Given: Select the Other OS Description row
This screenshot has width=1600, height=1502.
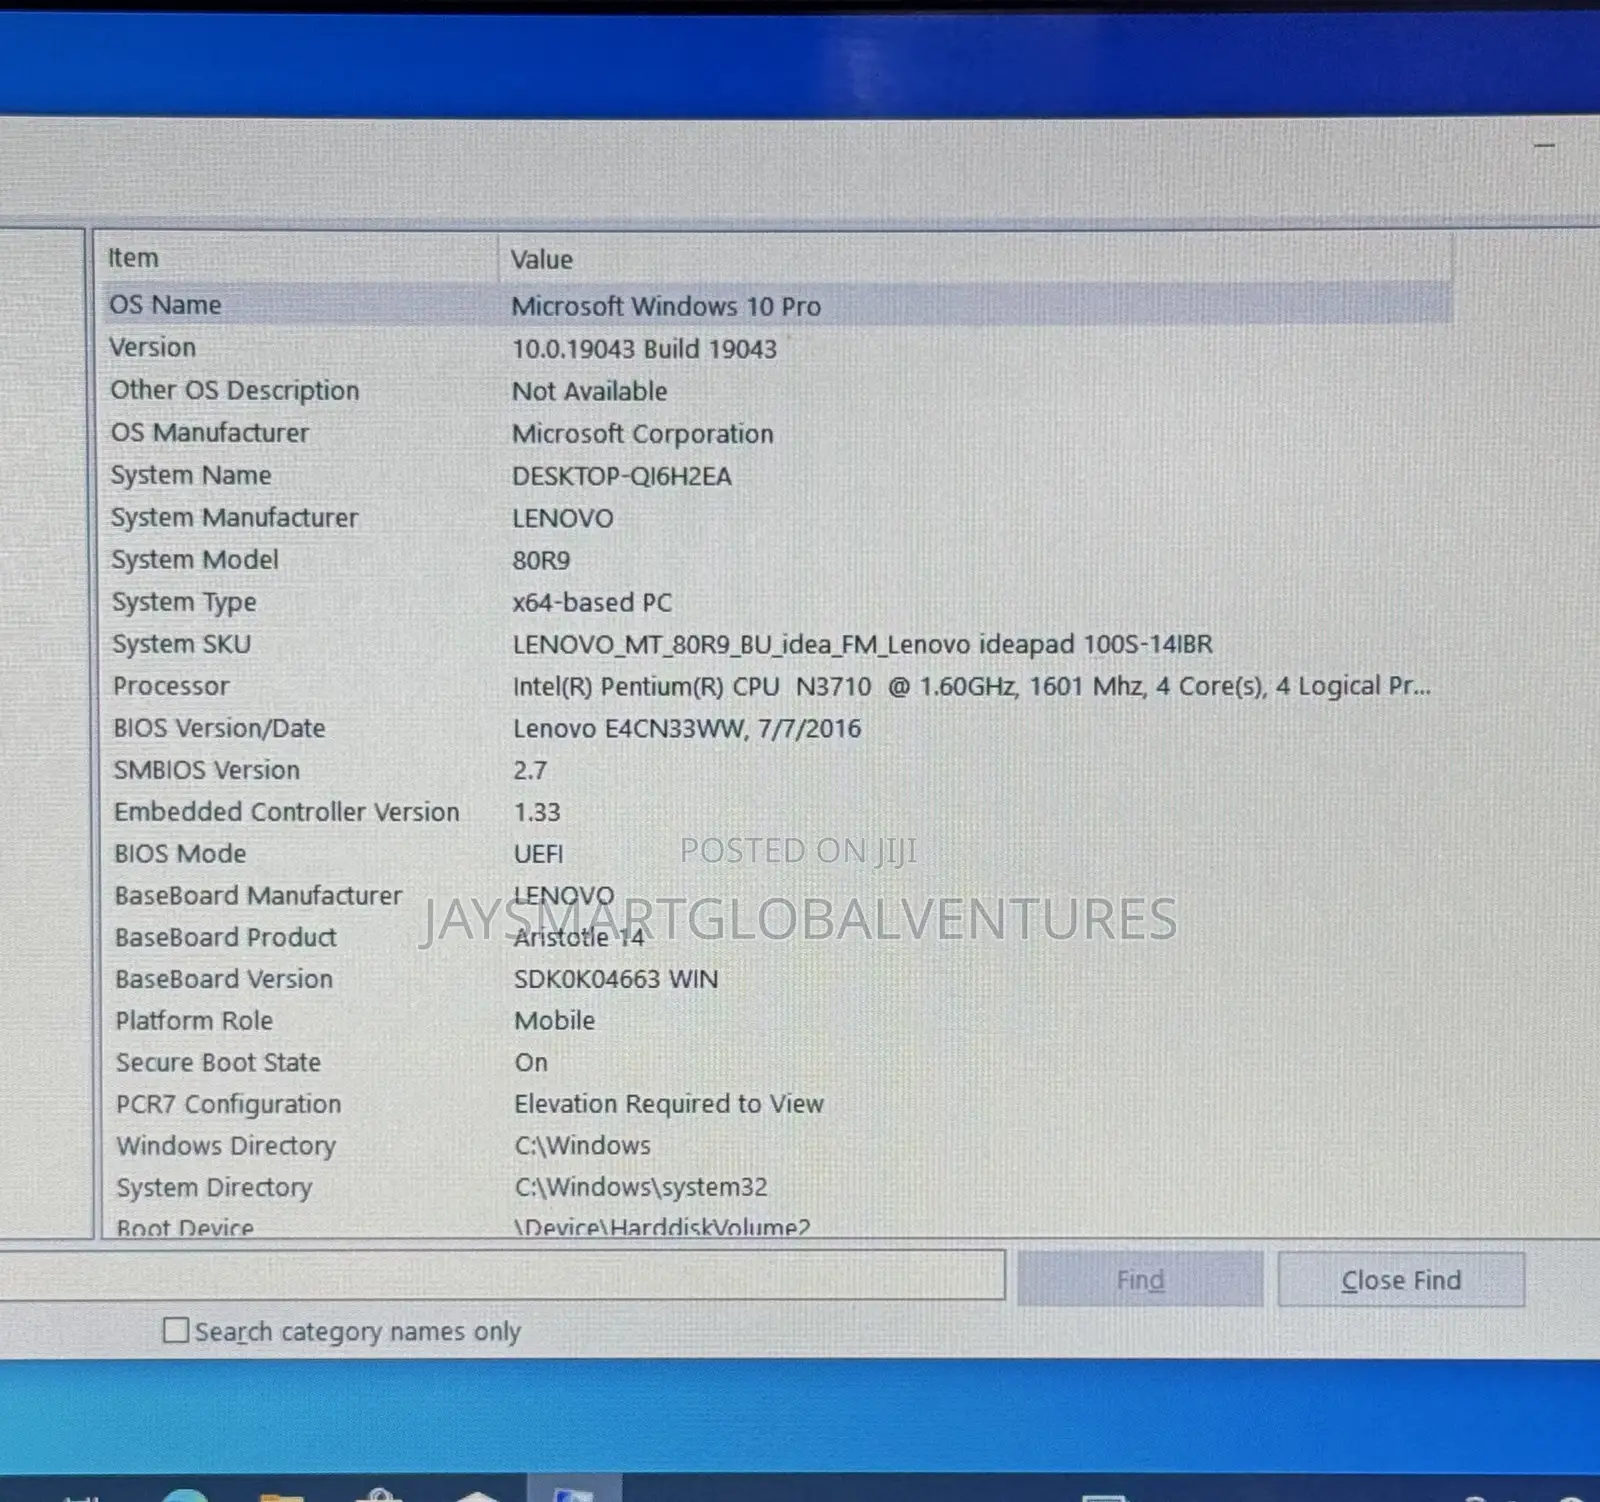Looking at the screenshot, I should (x=777, y=390).
